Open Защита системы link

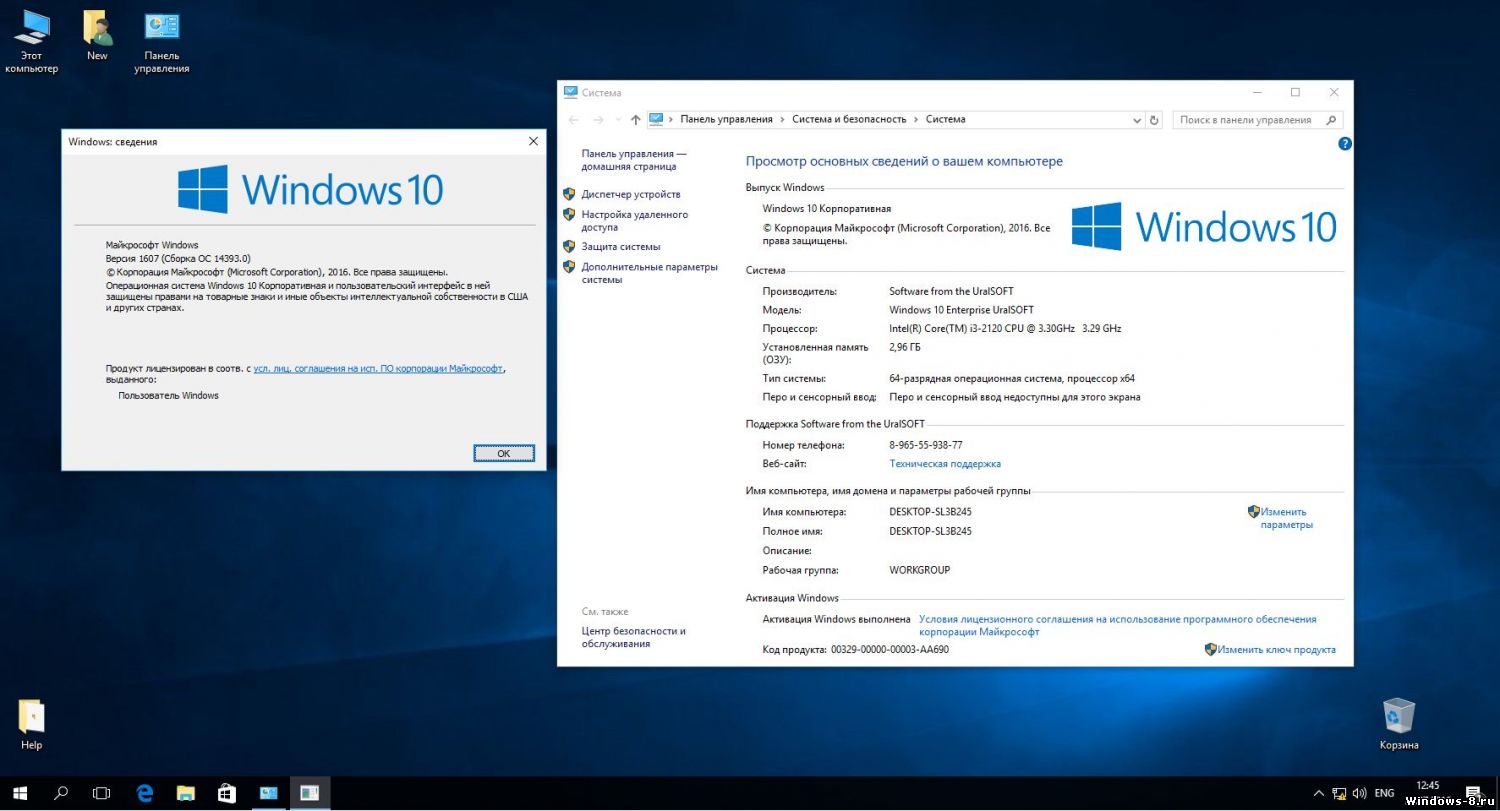point(620,246)
